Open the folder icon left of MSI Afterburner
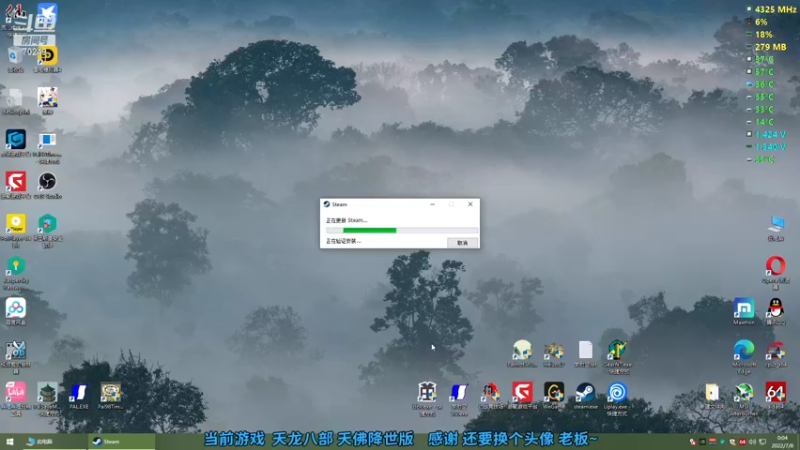Image resolution: width=800 pixels, height=450 pixels. tap(712, 395)
